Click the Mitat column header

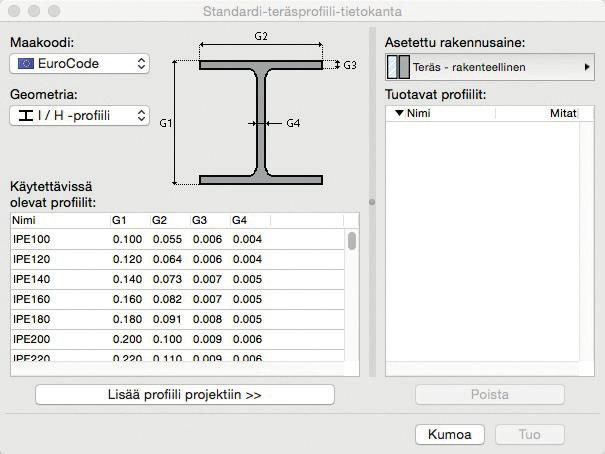pos(563,113)
